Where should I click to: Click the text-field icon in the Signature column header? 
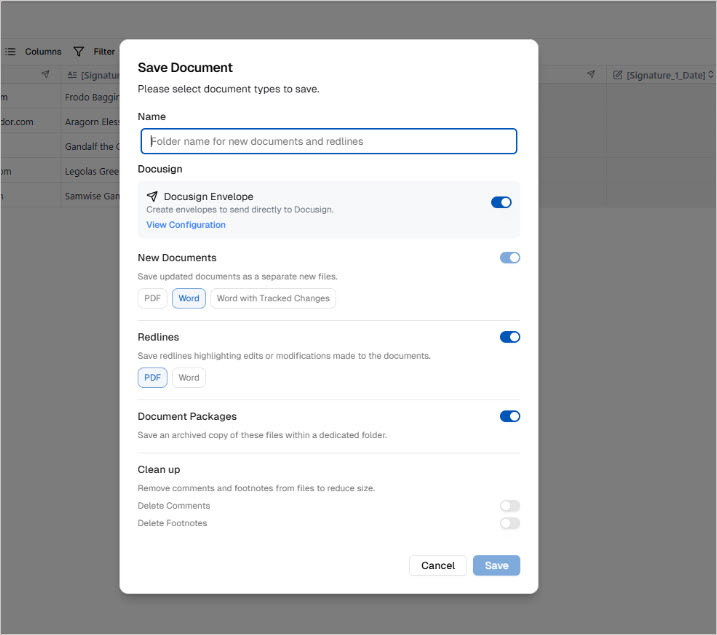72,75
